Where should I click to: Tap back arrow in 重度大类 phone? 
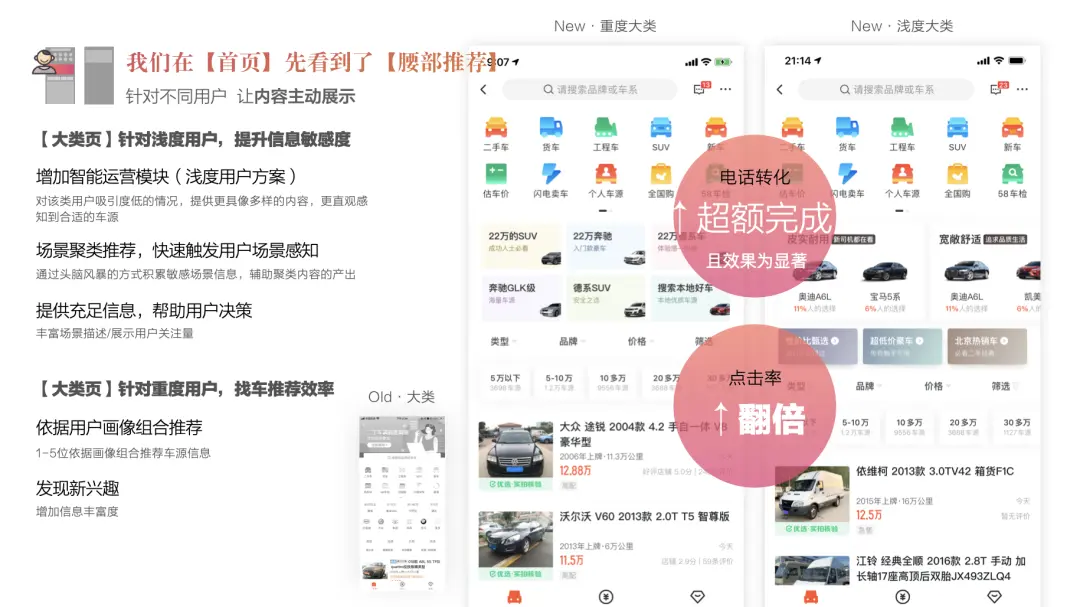pos(484,90)
